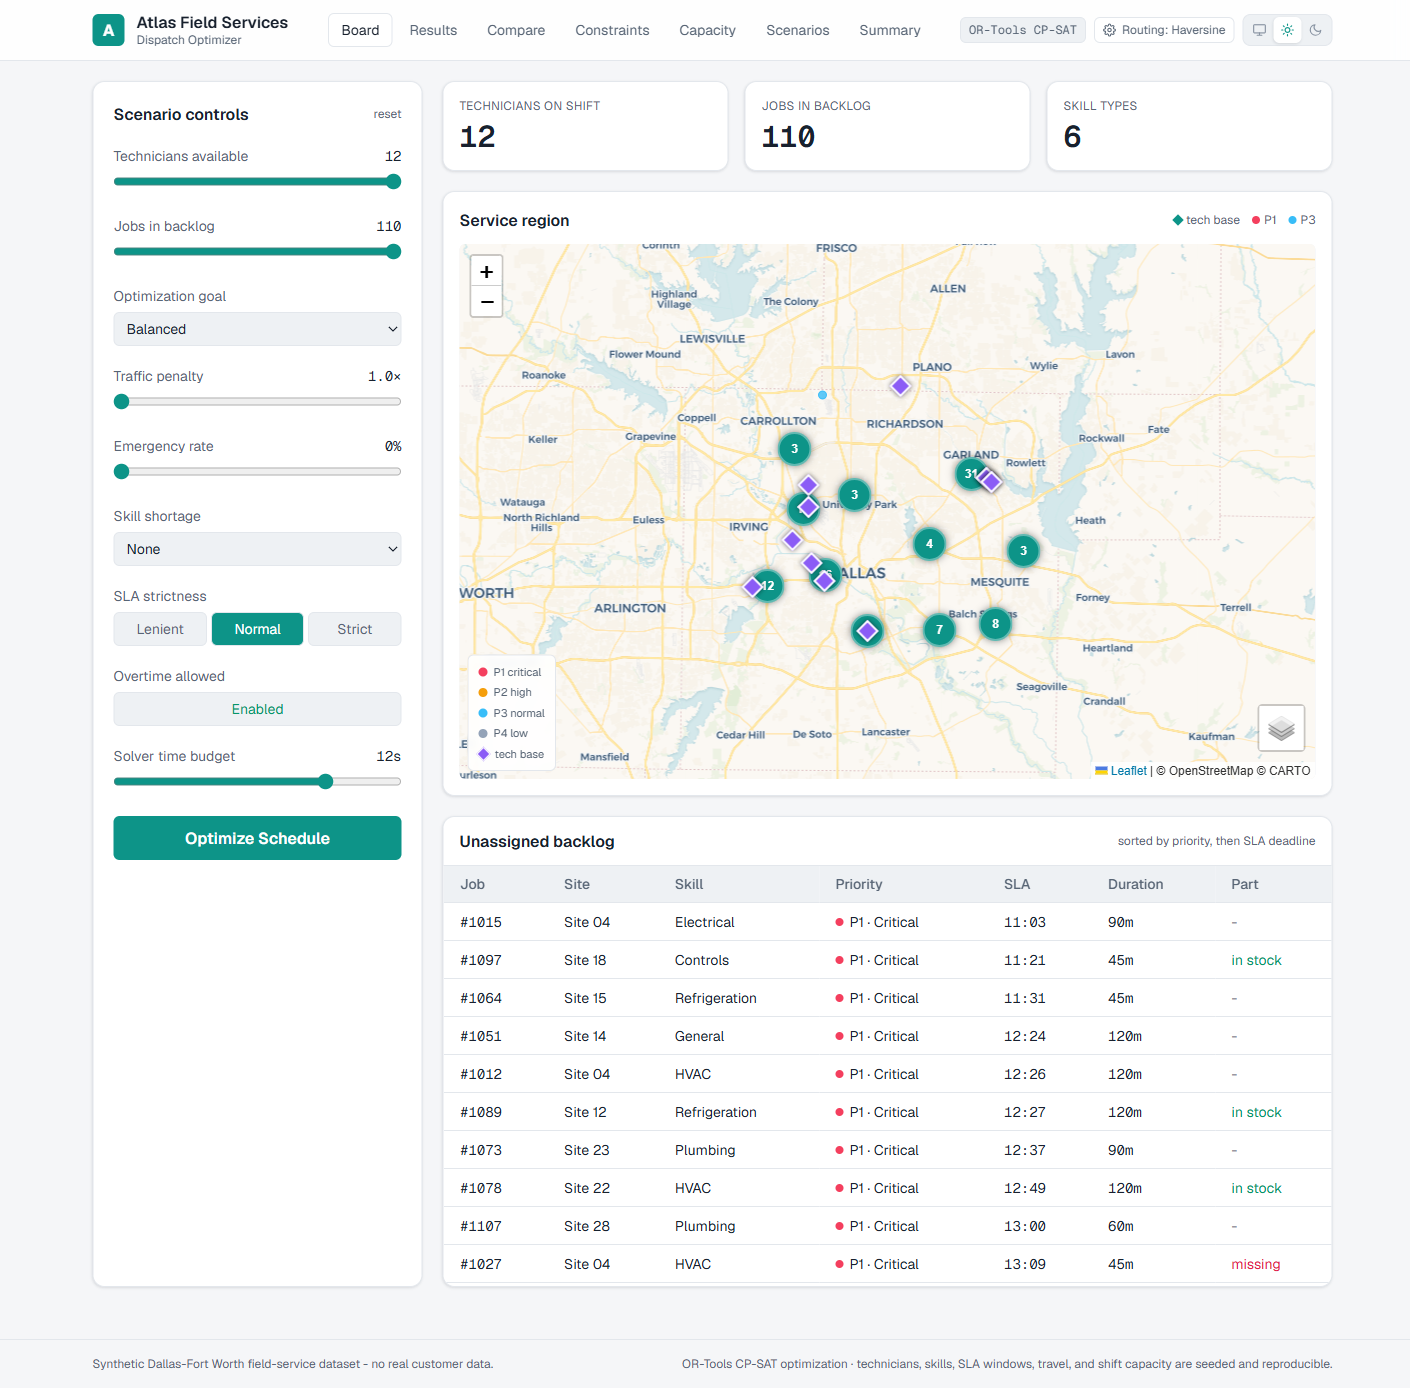The height and width of the screenshot is (1388, 1410).
Task: Adjust the Emergency rate slider
Action: 257,472
